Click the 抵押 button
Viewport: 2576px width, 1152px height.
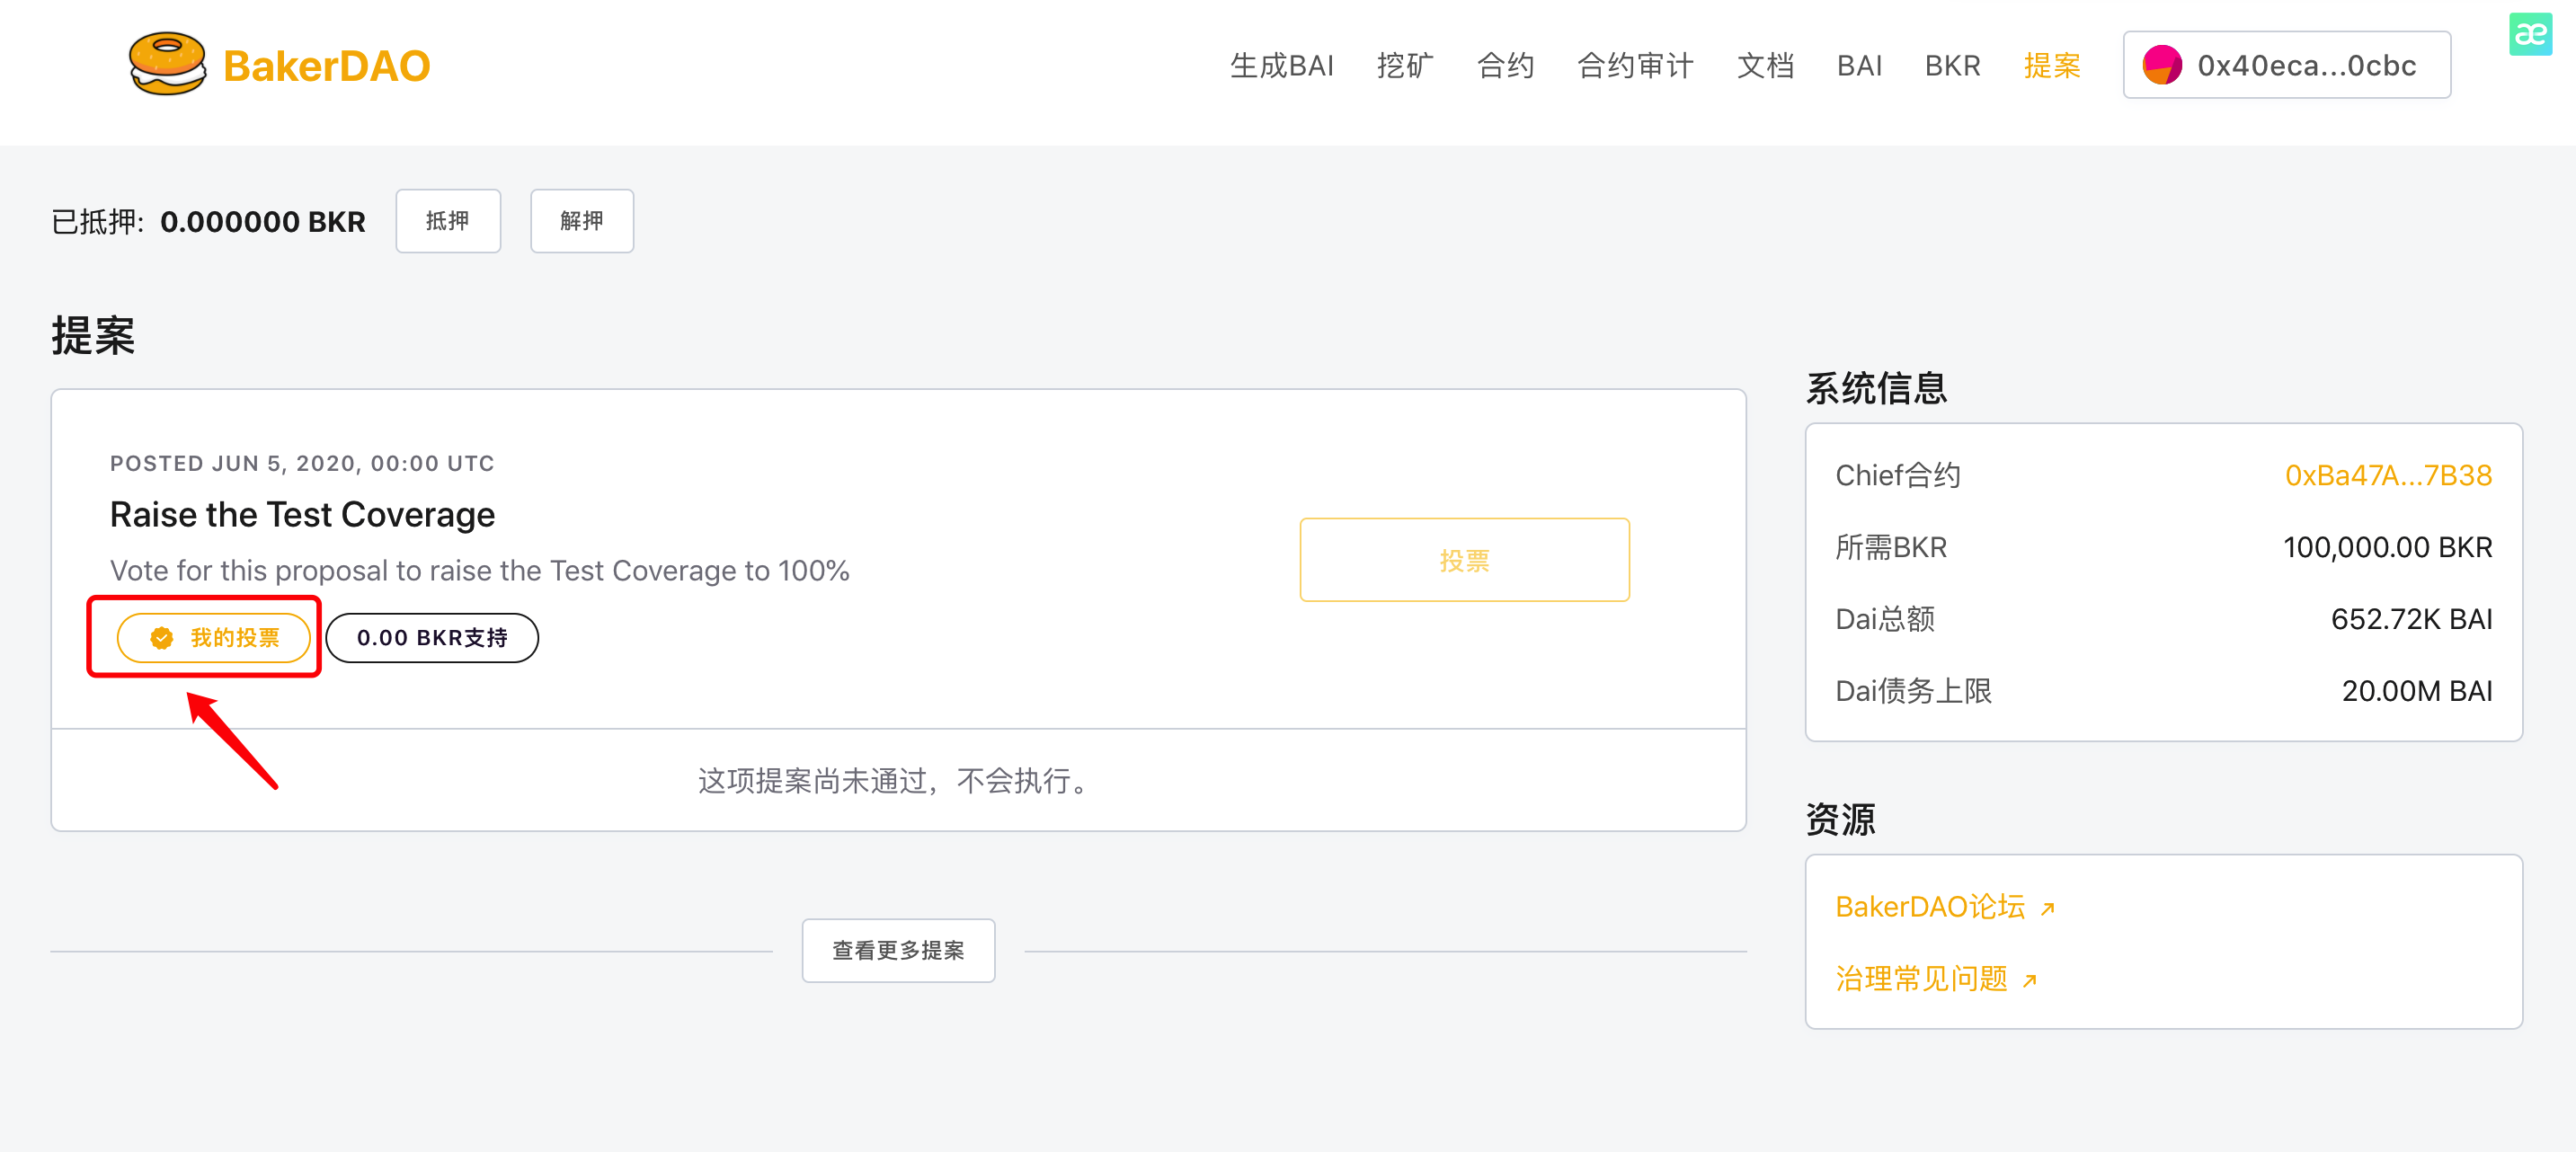(448, 221)
